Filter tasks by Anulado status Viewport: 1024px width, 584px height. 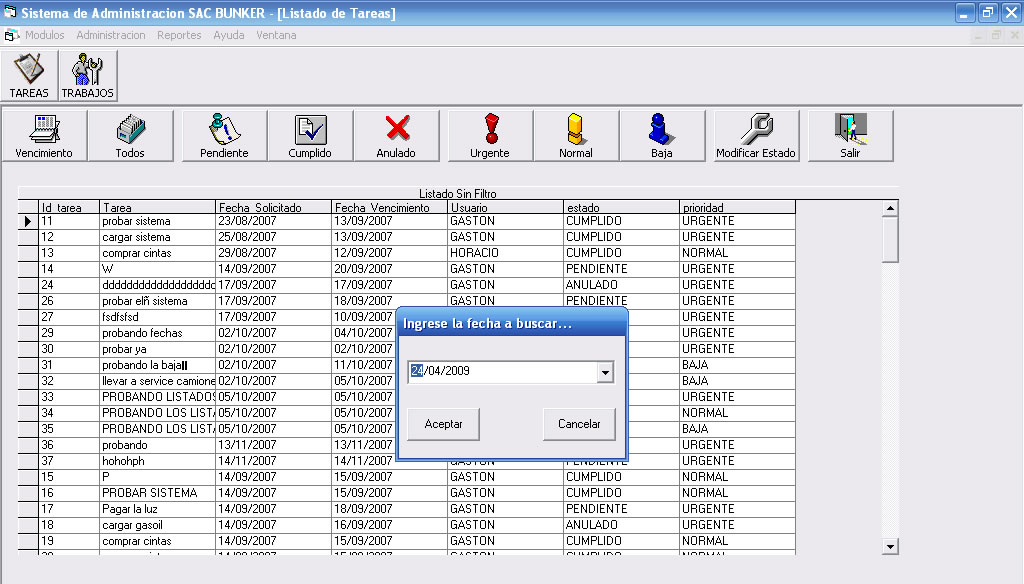coord(396,136)
